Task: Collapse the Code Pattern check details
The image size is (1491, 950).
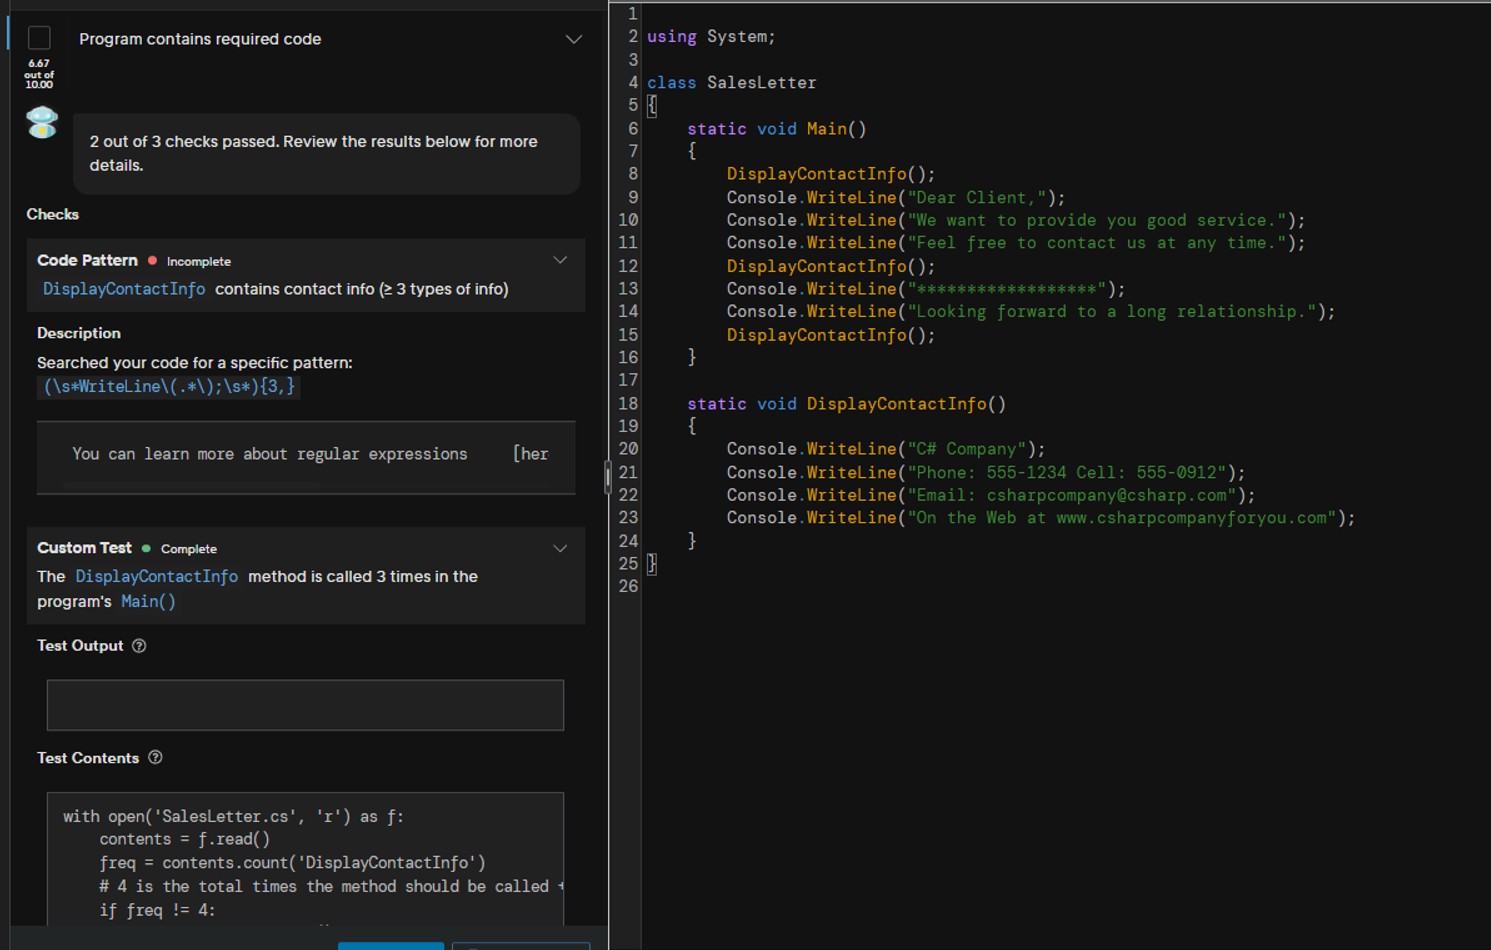Action: pyautogui.click(x=560, y=260)
